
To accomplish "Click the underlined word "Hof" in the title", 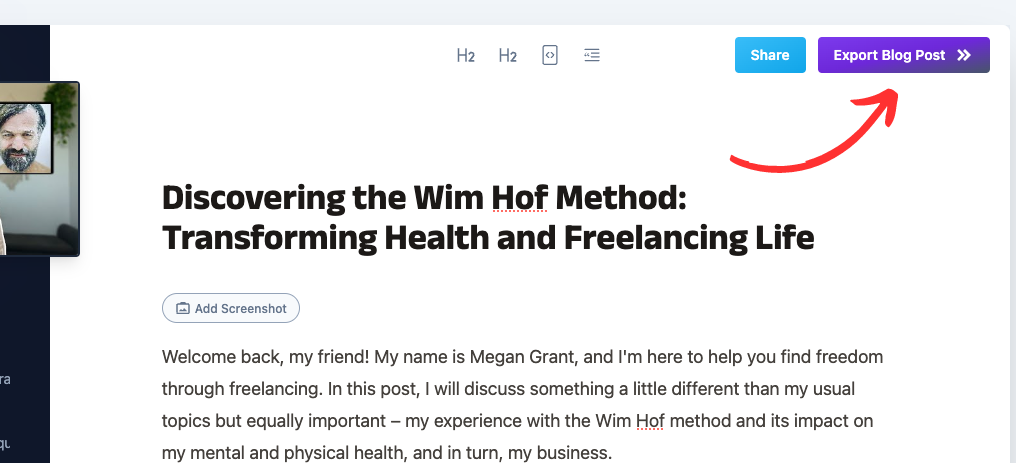I will tap(520, 199).
